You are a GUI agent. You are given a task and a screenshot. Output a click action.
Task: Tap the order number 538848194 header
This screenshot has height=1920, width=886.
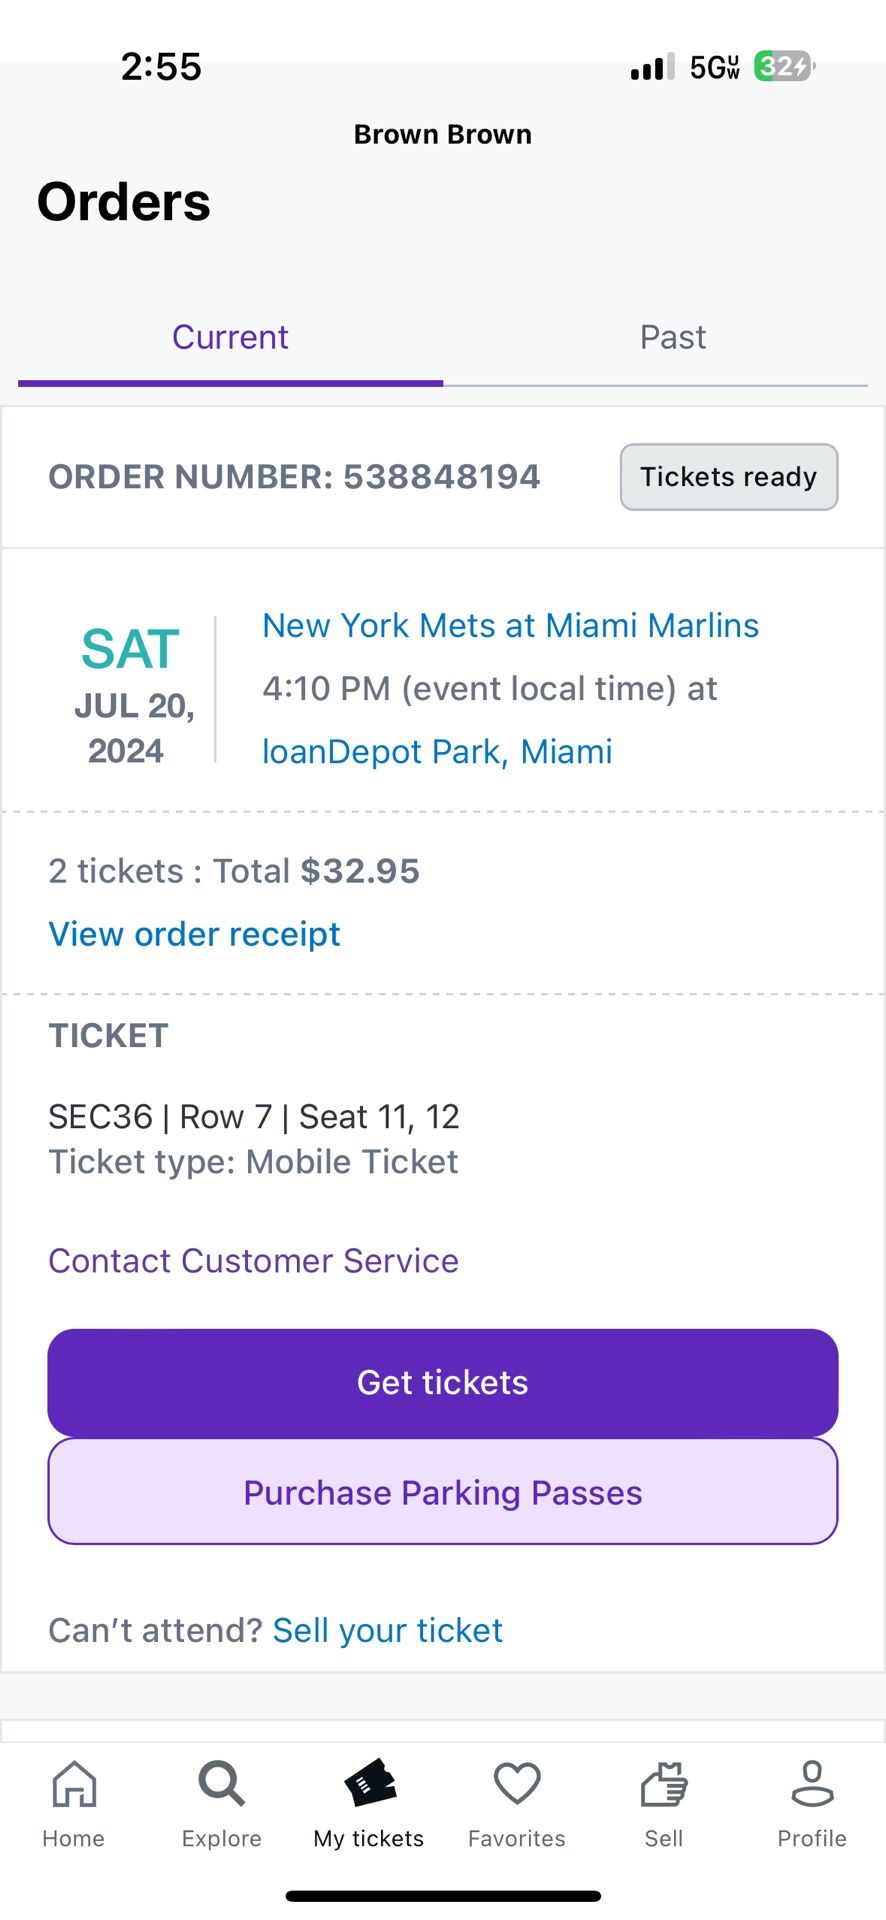coord(294,477)
